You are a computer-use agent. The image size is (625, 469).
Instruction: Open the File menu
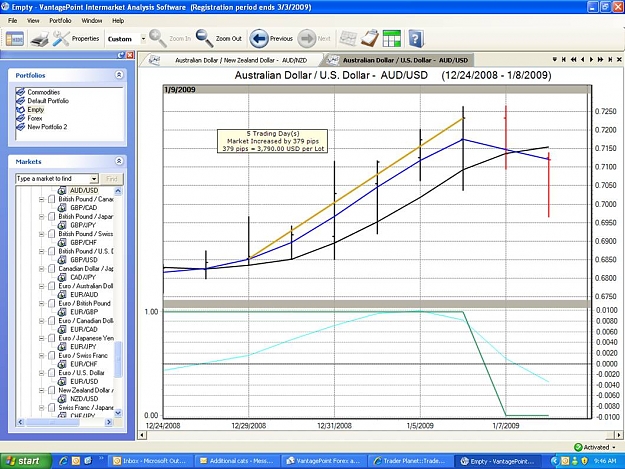tap(13, 21)
